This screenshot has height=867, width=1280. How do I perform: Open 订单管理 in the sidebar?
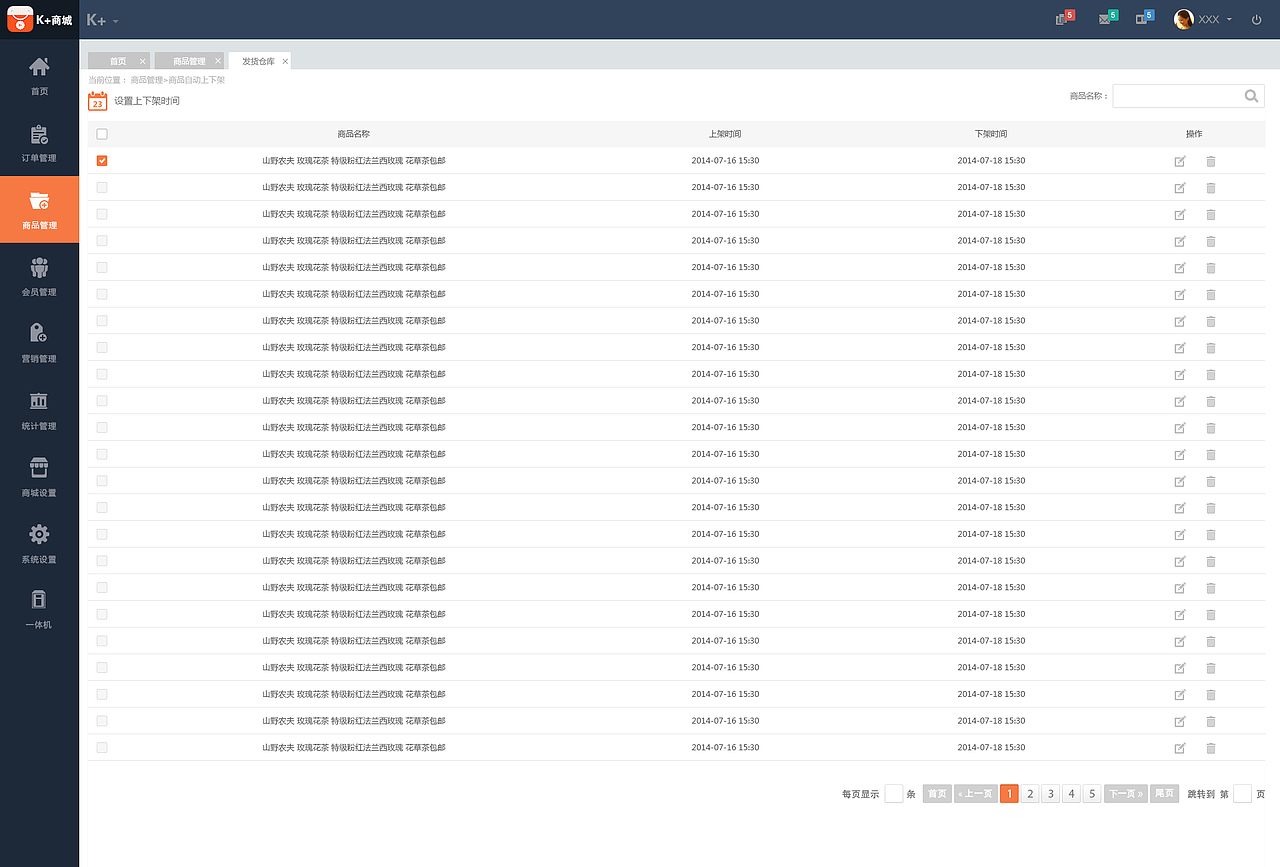coord(39,143)
